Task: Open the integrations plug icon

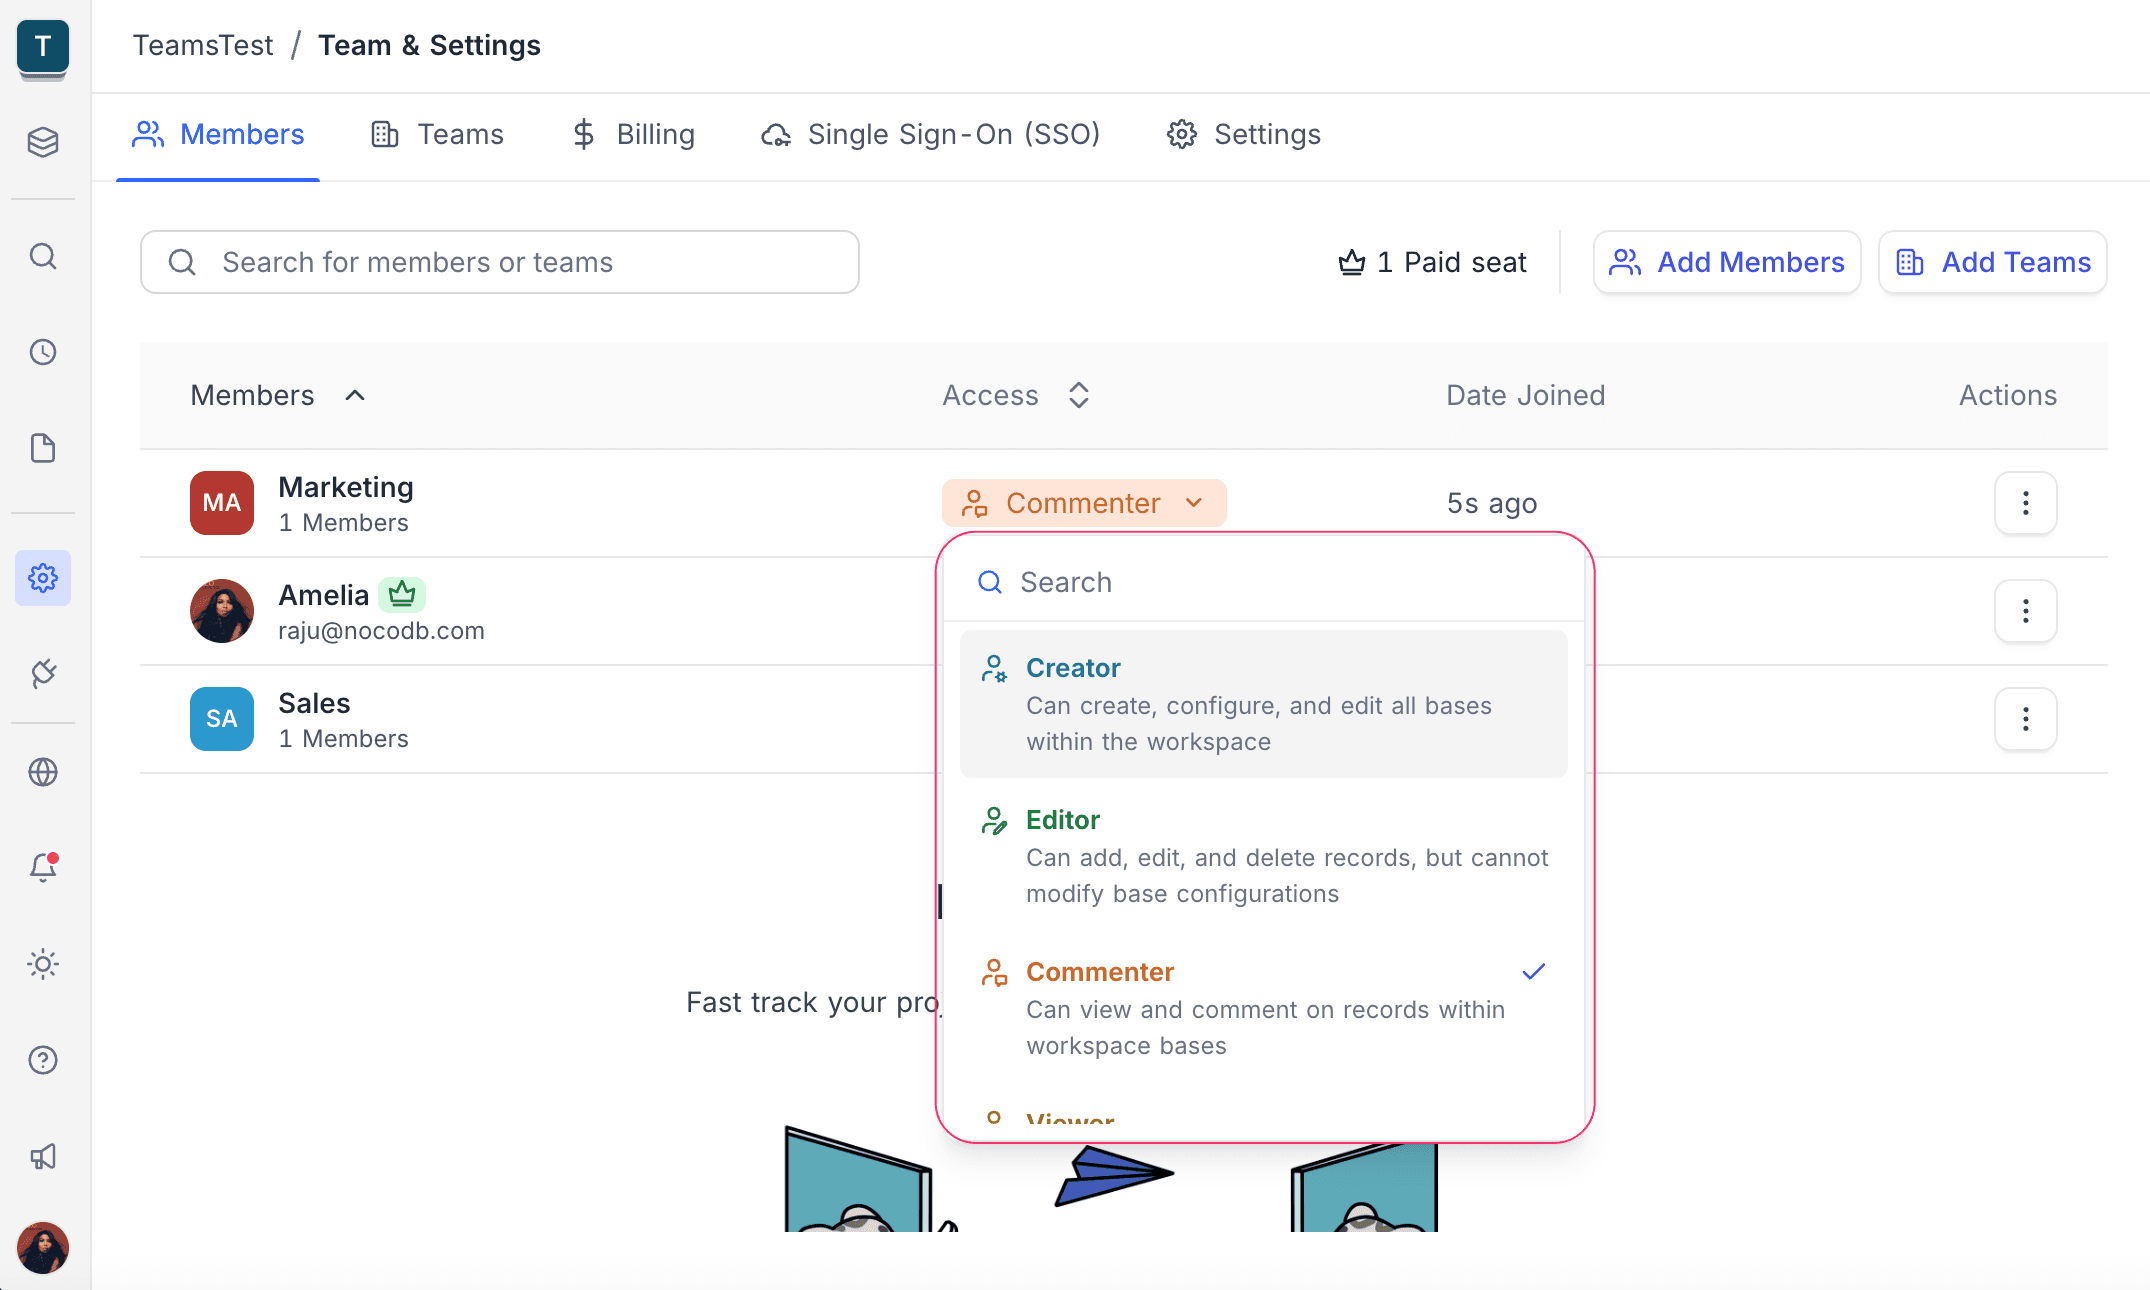Action: coord(42,673)
